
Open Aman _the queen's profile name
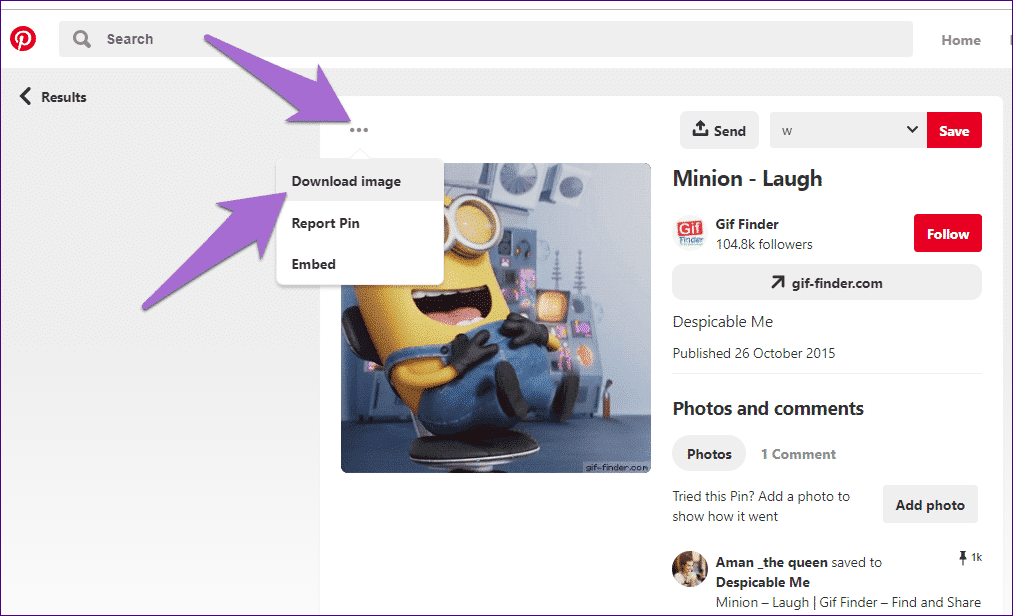click(771, 562)
